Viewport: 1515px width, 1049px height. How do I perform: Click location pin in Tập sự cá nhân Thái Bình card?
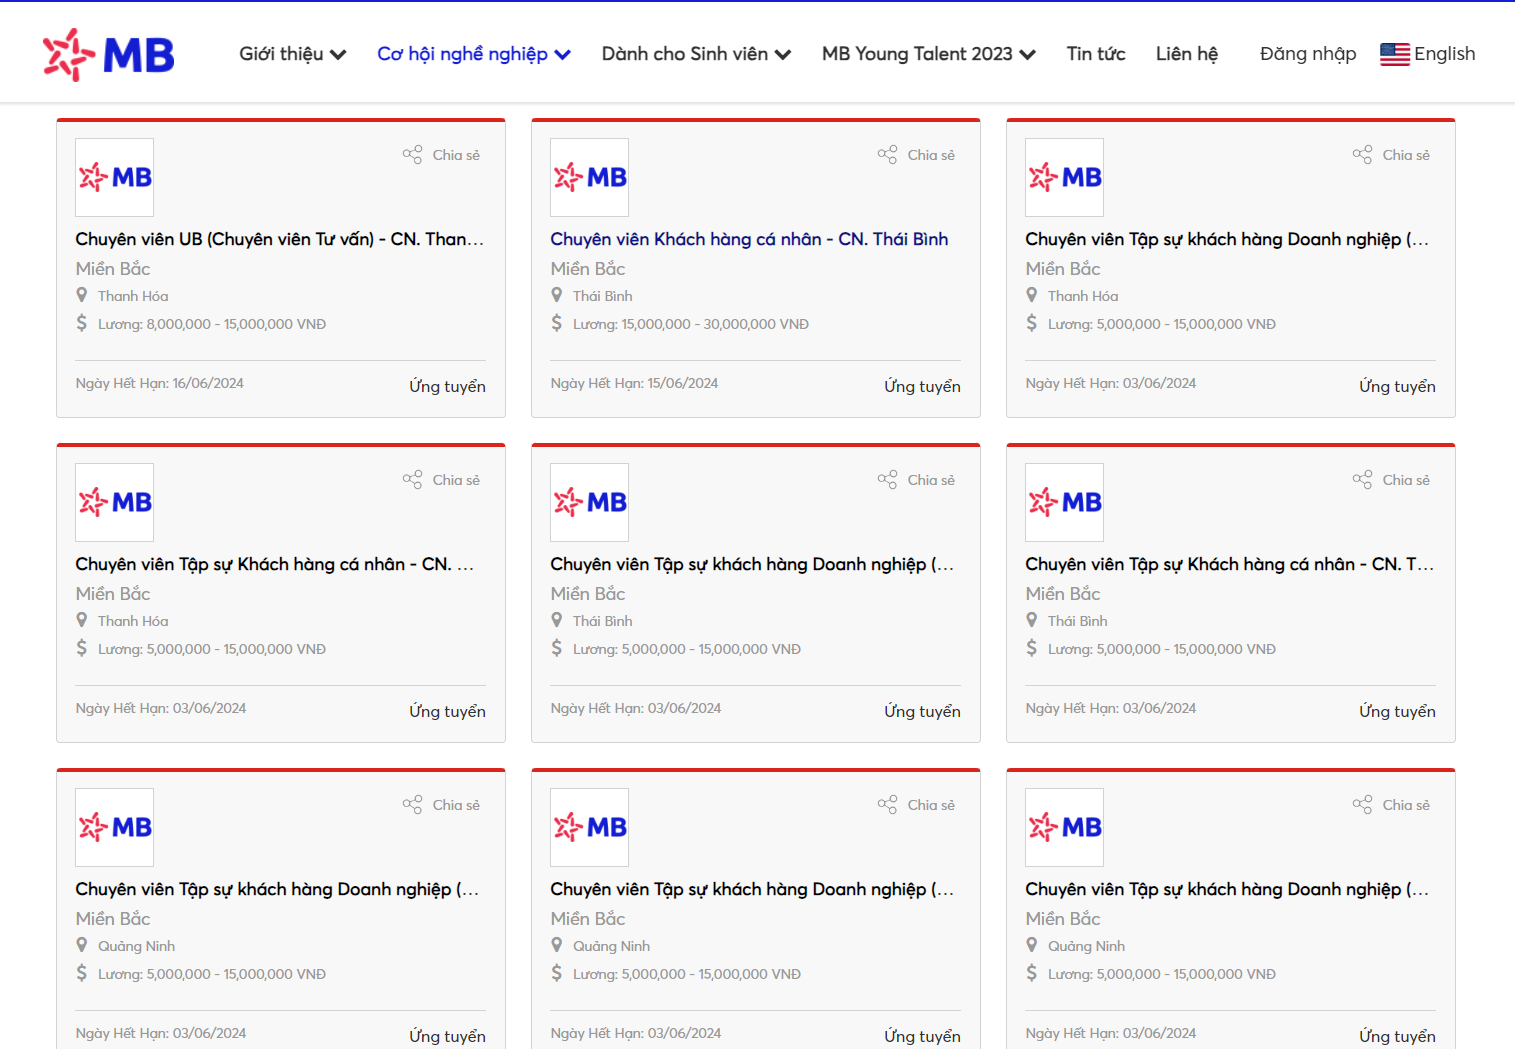(x=1032, y=620)
